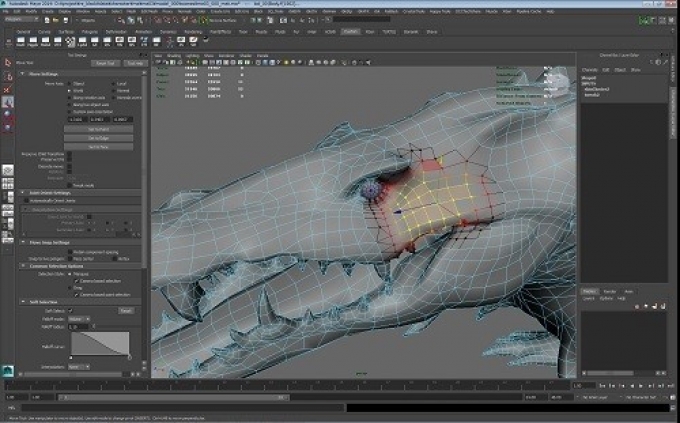Screen dimensions: 680x423
Task: Switch to the Surfaces shelf tab
Action: pyautogui.click(x=65, y=31)
